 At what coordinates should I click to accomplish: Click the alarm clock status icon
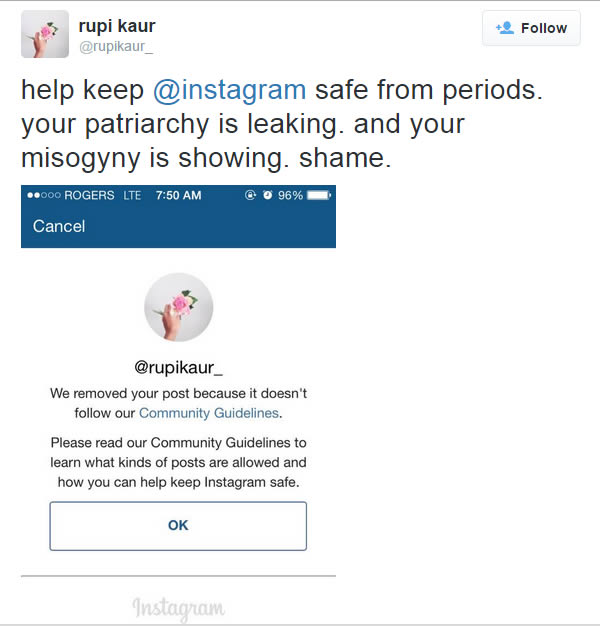click(267, 195)
